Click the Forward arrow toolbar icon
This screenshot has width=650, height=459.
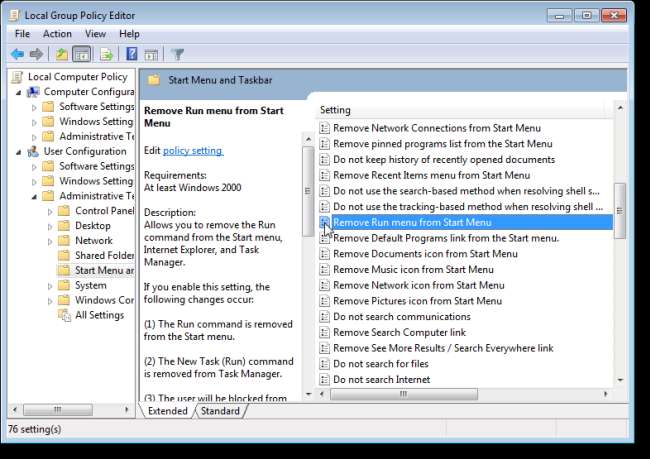click(x=36, y=54)
